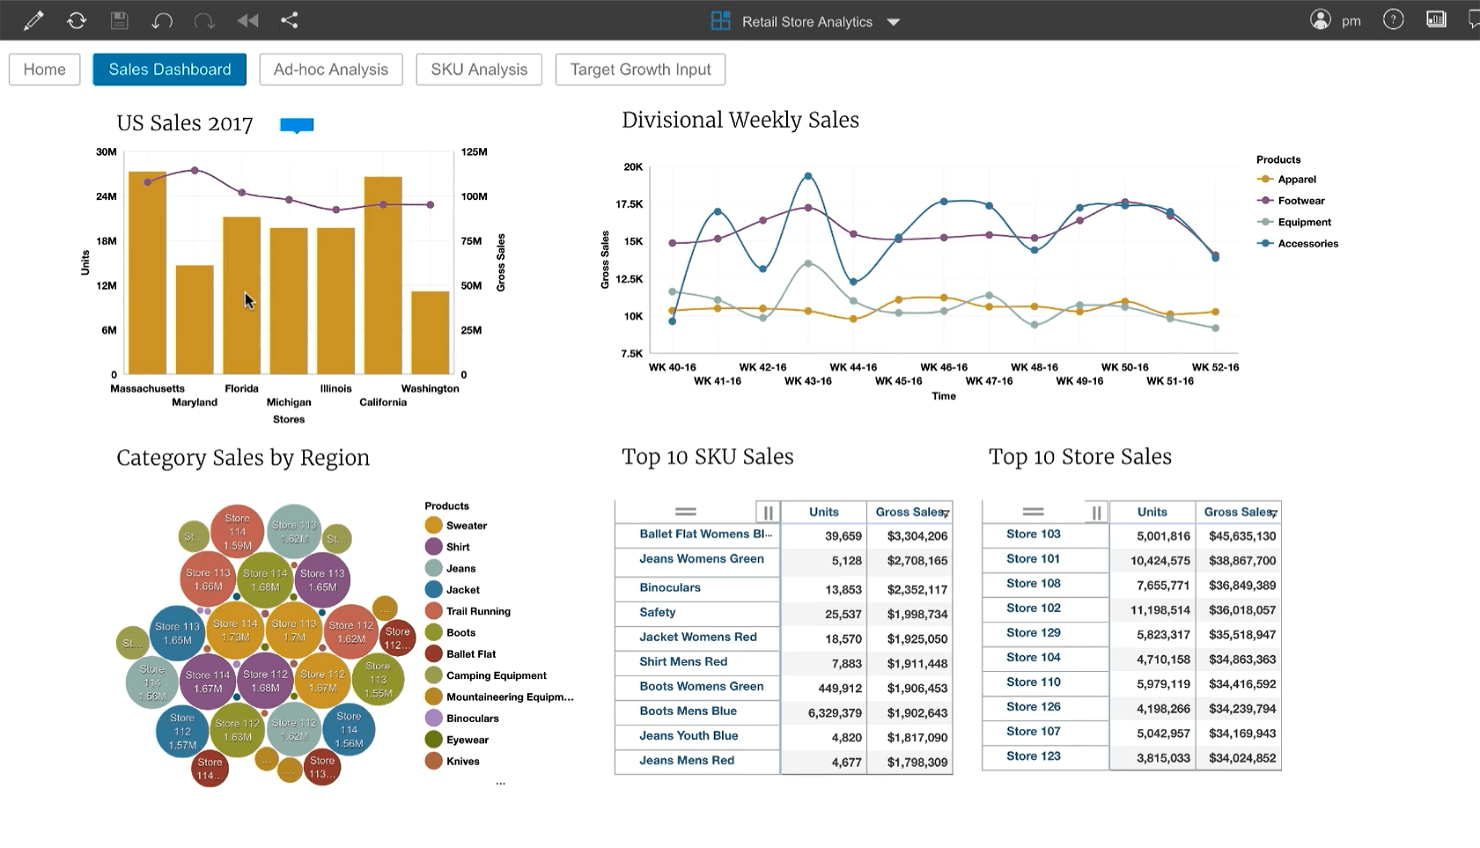The image size is (1480, 848).
Task: Click the redo arrow icon
Action: click(x=204, y=20)
